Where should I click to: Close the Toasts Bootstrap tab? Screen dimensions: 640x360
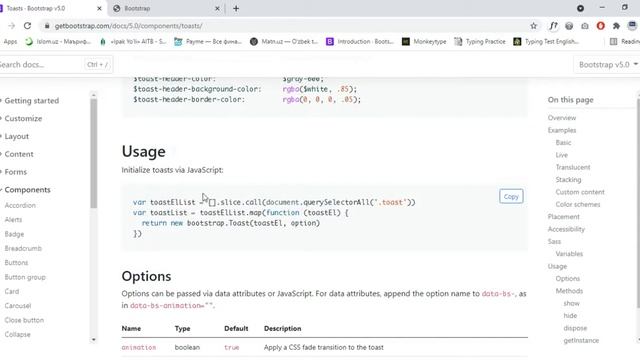[99, 8]
